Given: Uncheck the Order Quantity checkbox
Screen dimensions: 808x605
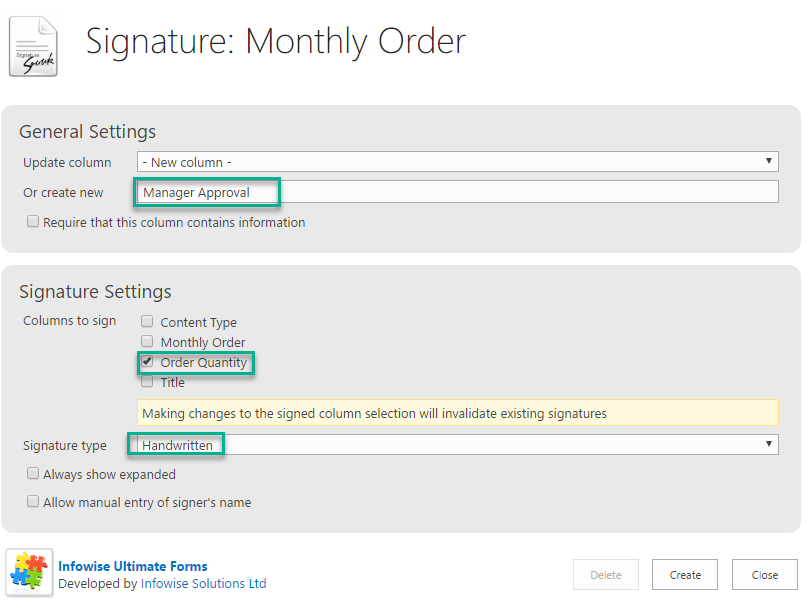Looking at the screenshot, I should 147,361.
